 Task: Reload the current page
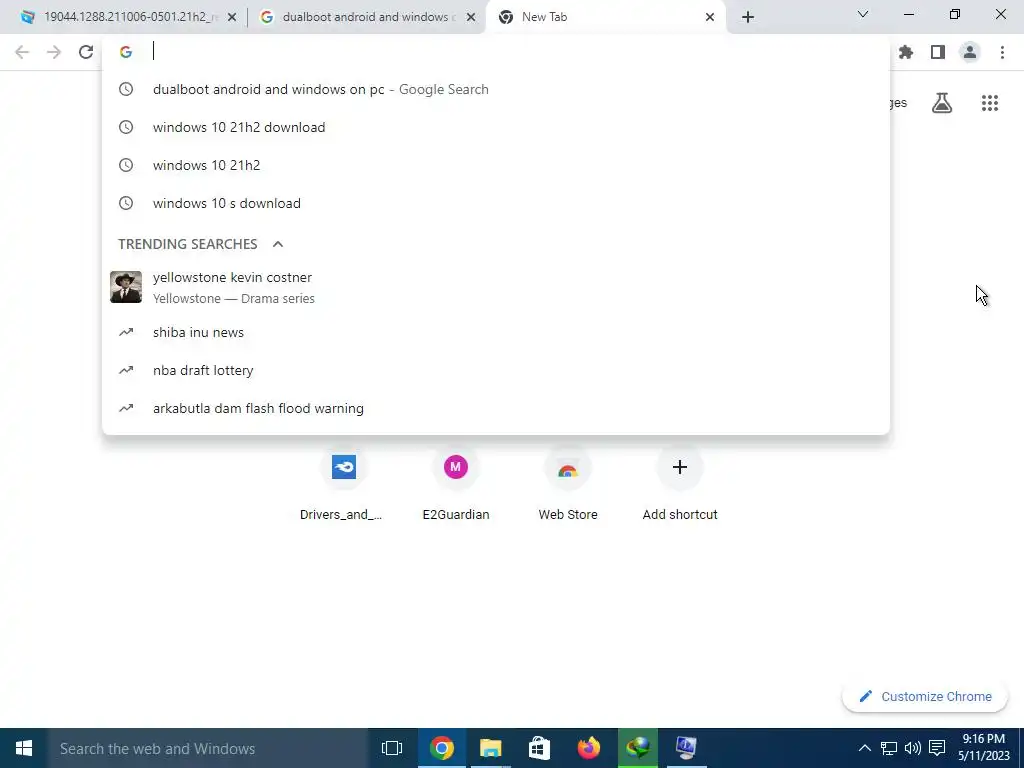coord(86,52)
